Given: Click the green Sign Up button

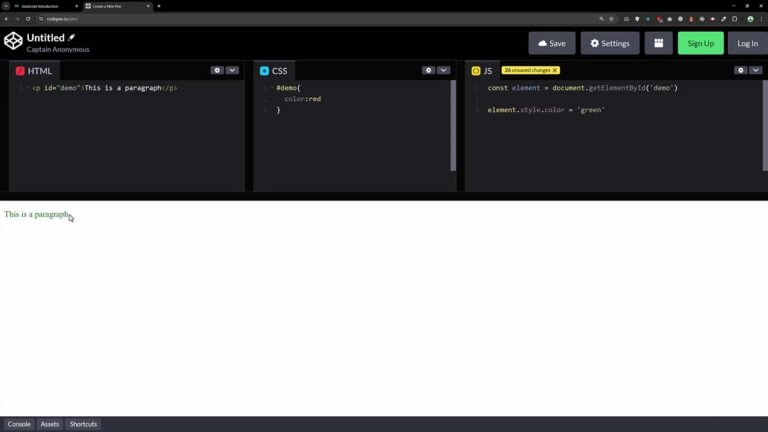Looking at the screenshot, I should [700, 43].
